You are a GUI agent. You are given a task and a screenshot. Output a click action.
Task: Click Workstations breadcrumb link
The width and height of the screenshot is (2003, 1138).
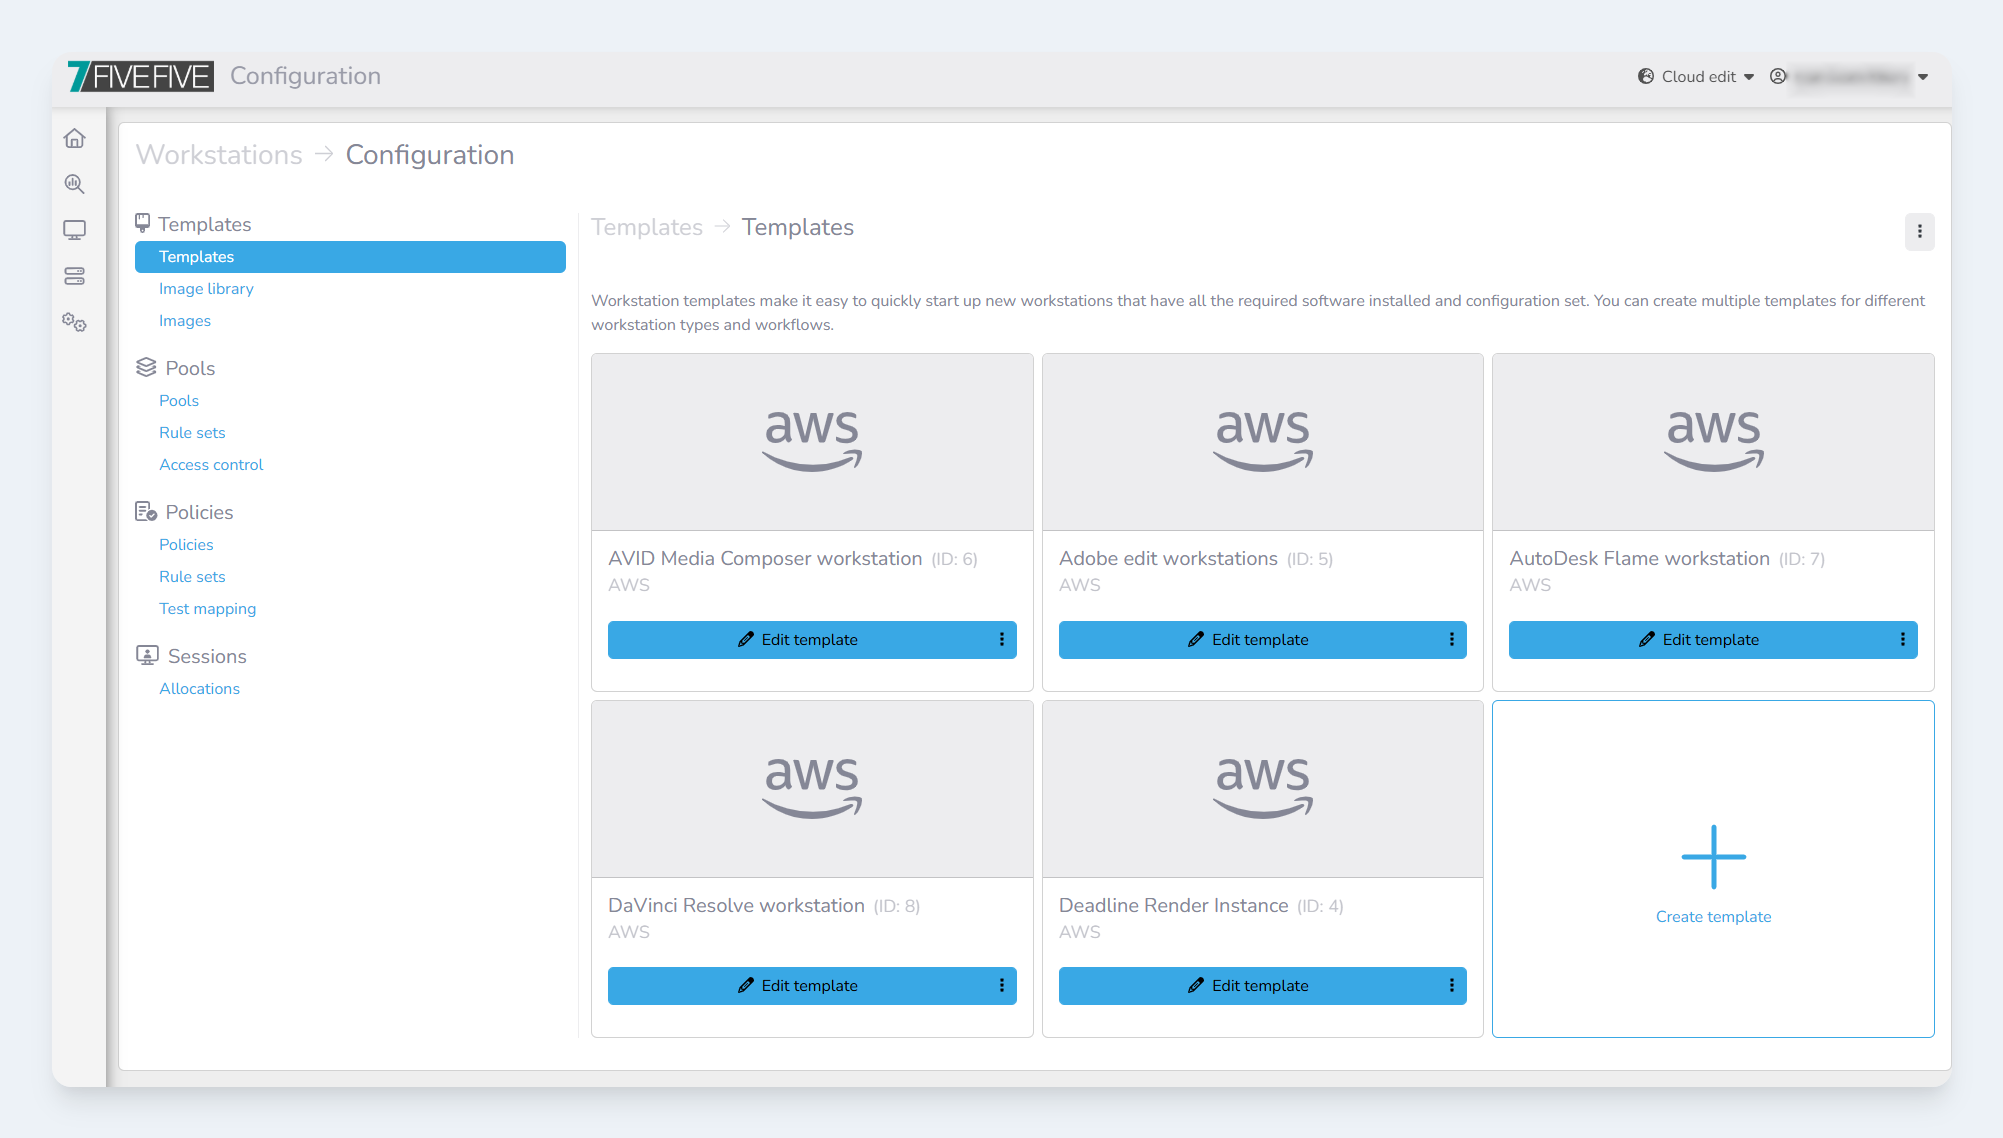(x=219, y=155)
